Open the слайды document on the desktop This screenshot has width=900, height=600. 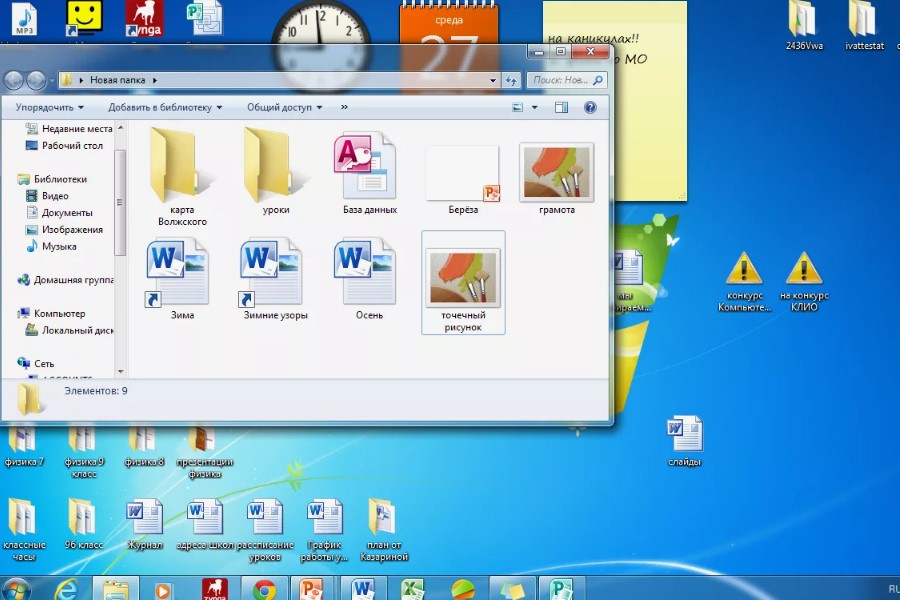pyautogui.click(x=685, y=436)
